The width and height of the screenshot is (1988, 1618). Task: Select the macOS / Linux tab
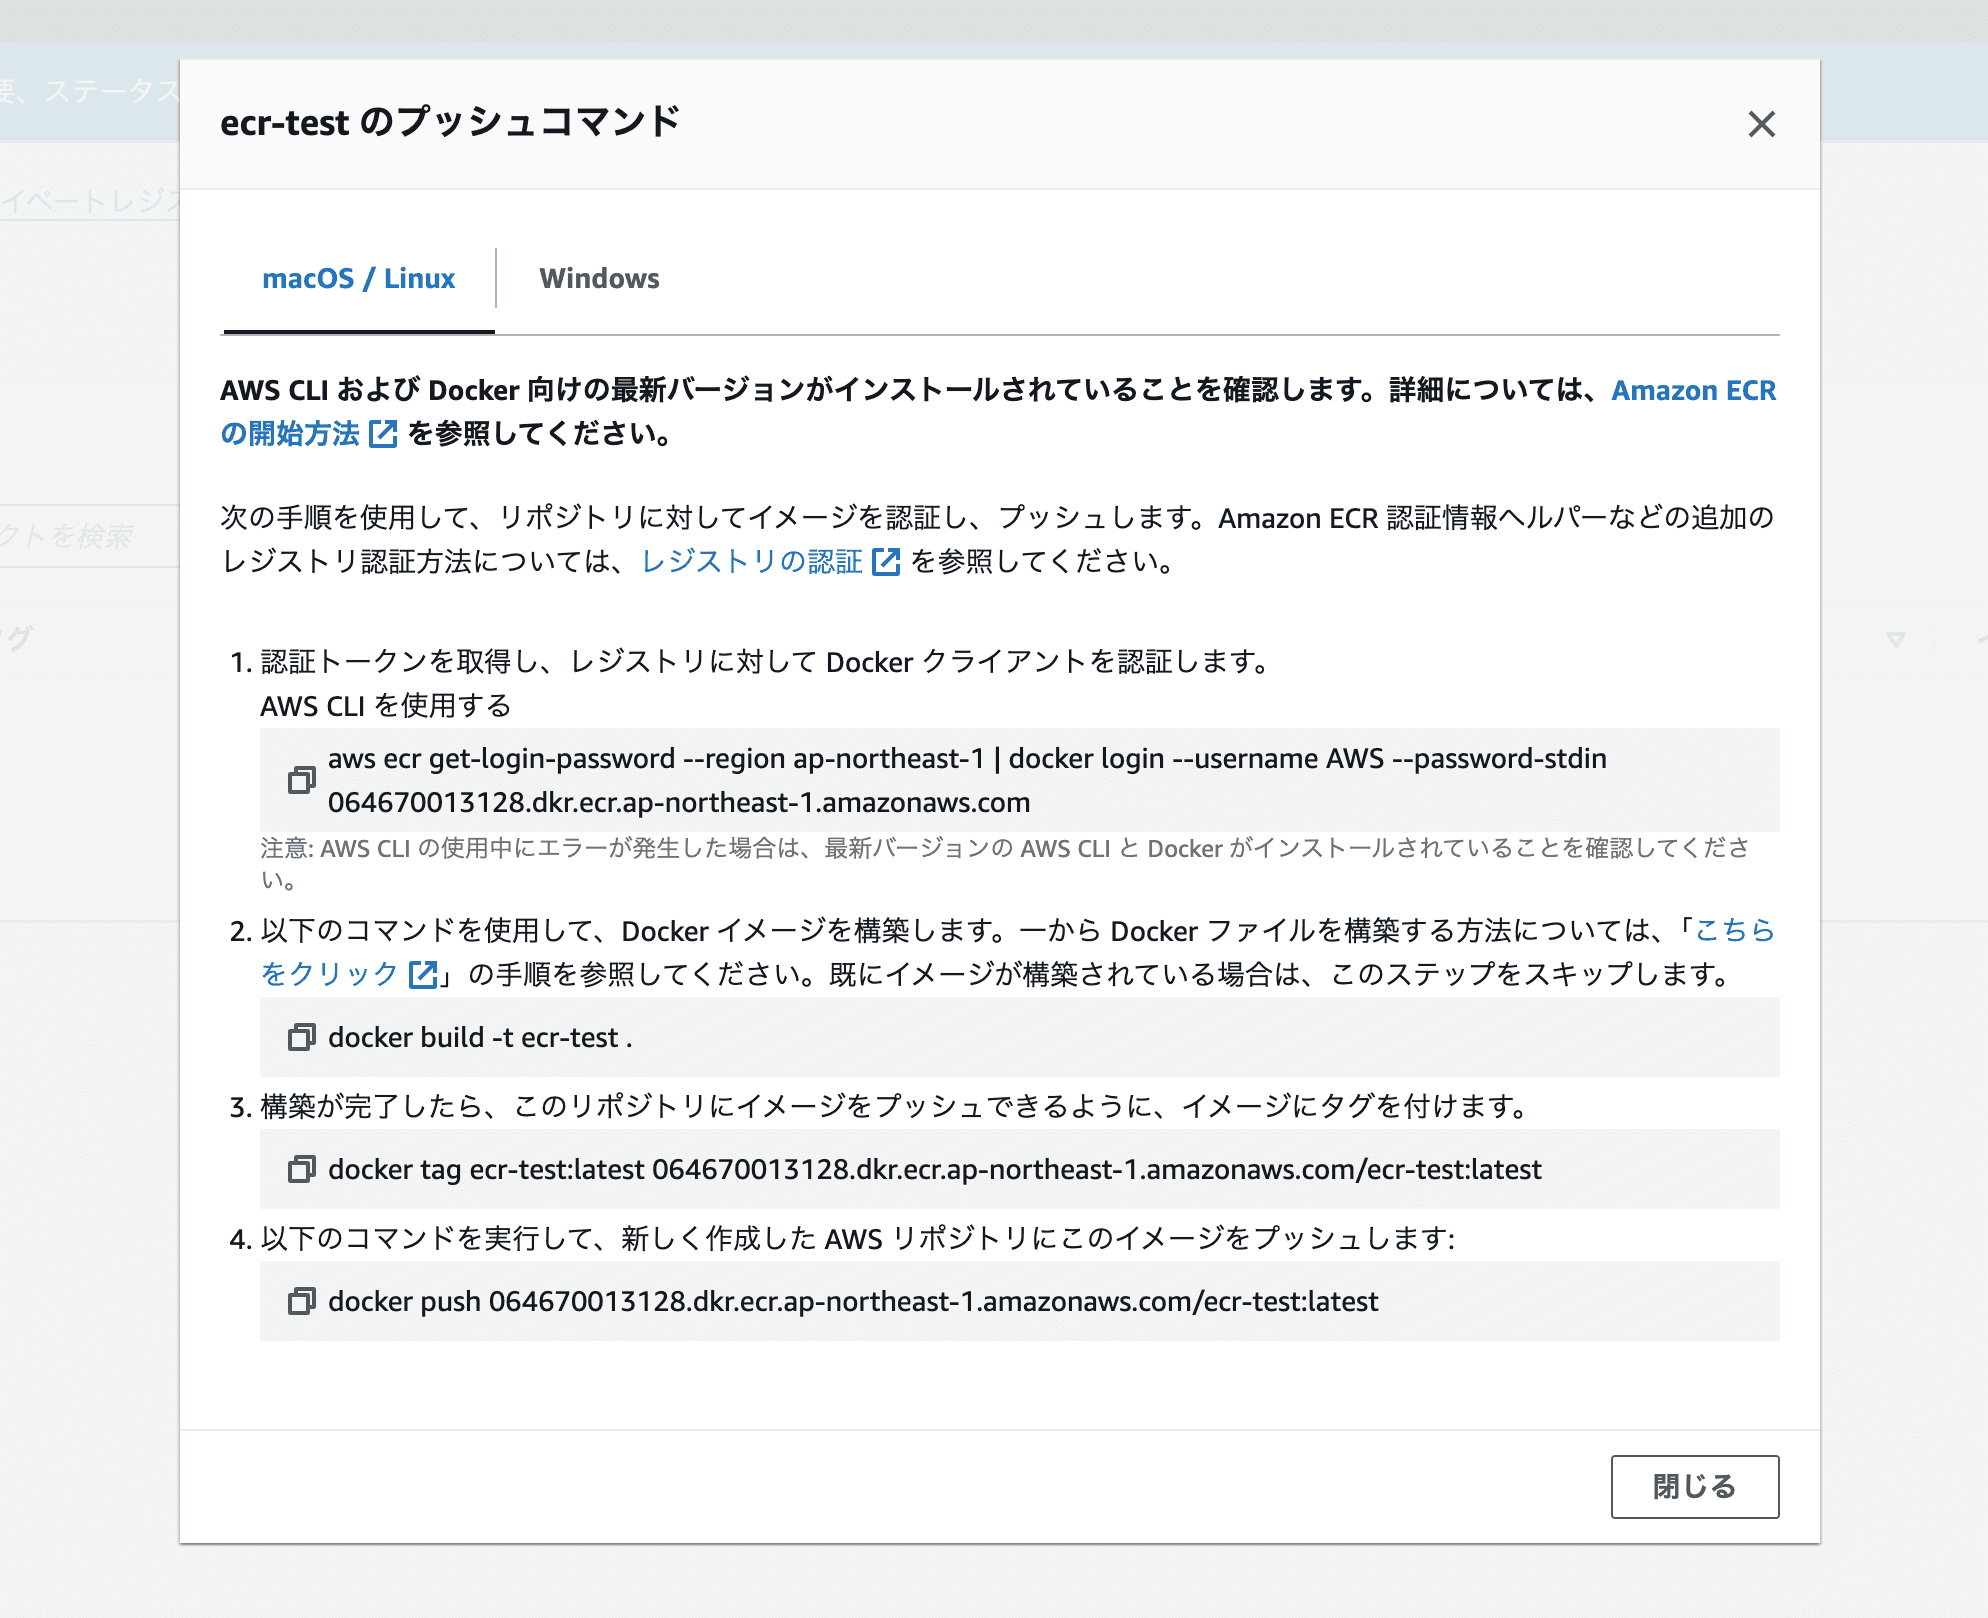pyautogui.click(x=358, y=278)
